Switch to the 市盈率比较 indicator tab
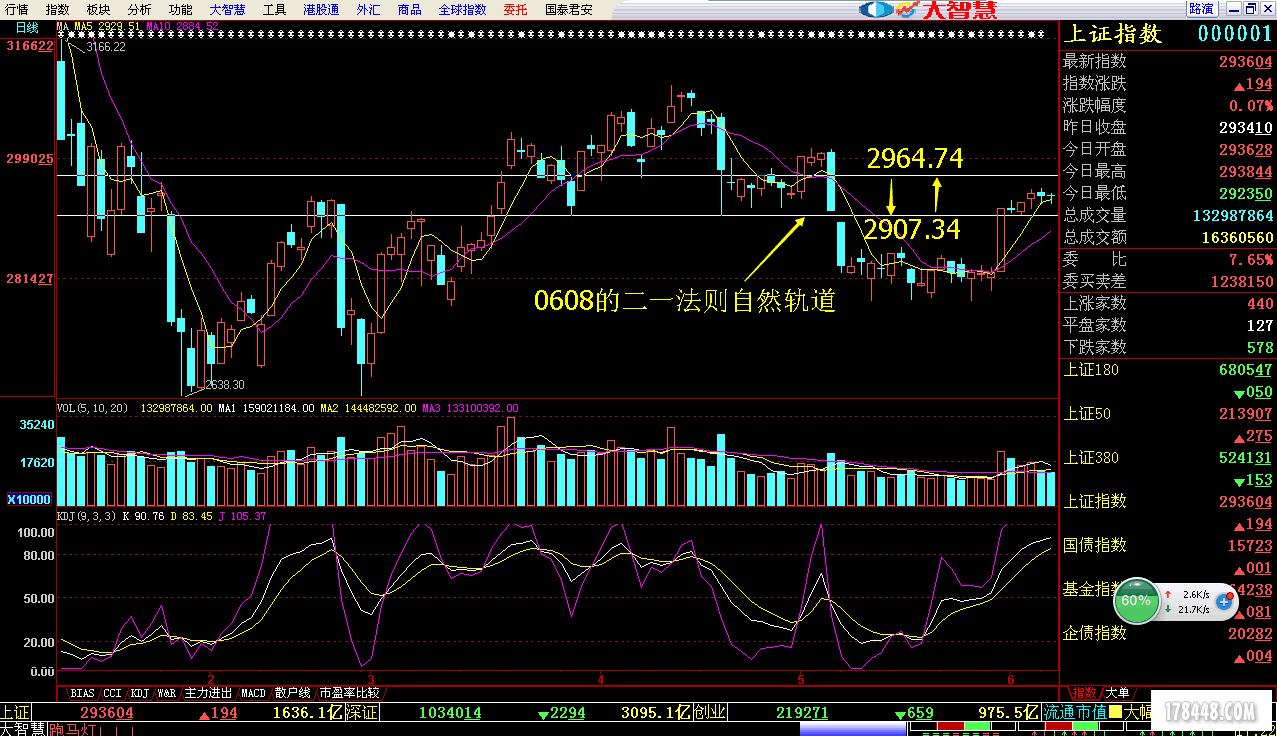Viewport: 1277px width, 736px height. tap(349, 692)
